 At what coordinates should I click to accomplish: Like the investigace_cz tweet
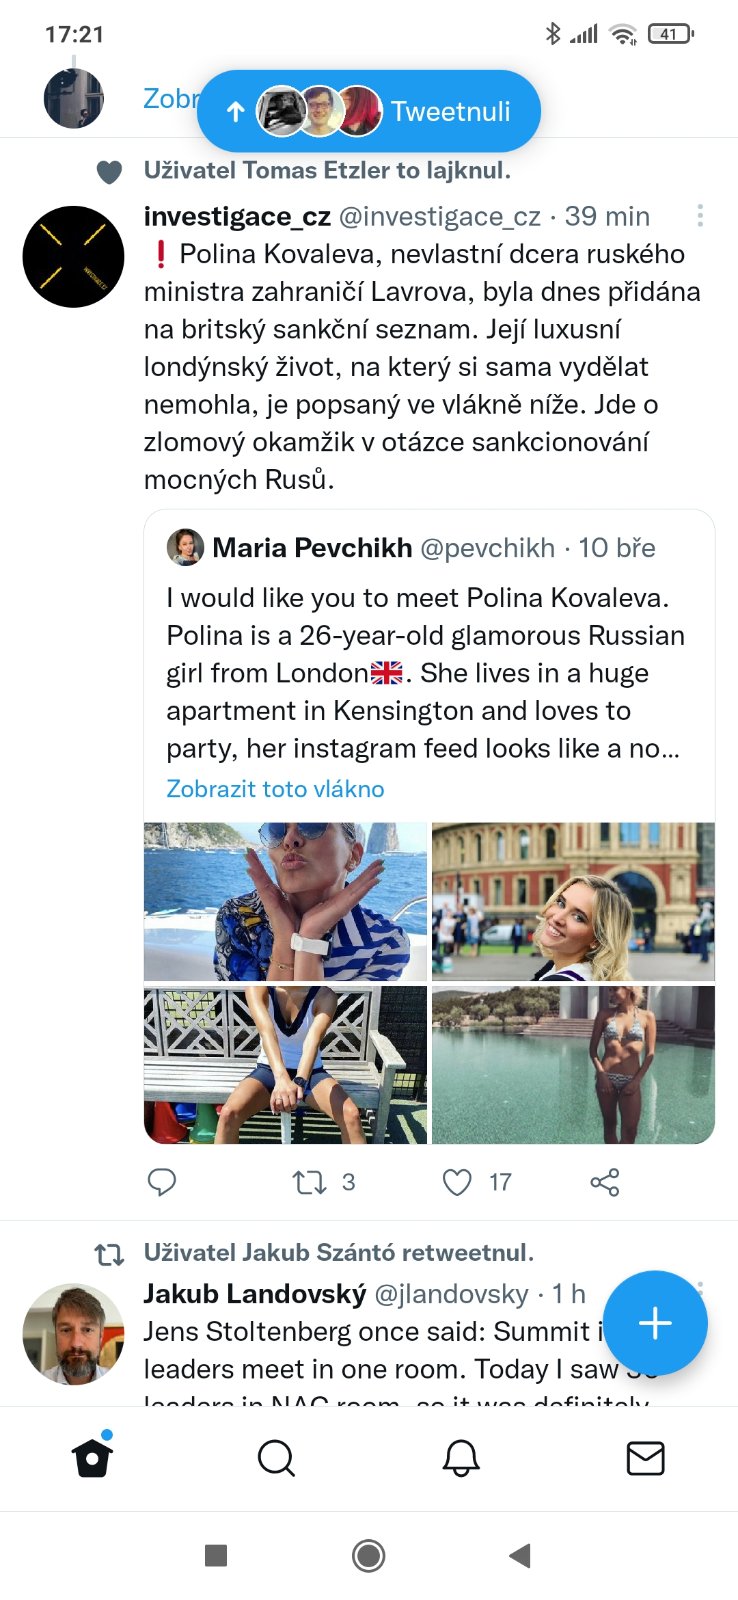[x=457, y=1182]
